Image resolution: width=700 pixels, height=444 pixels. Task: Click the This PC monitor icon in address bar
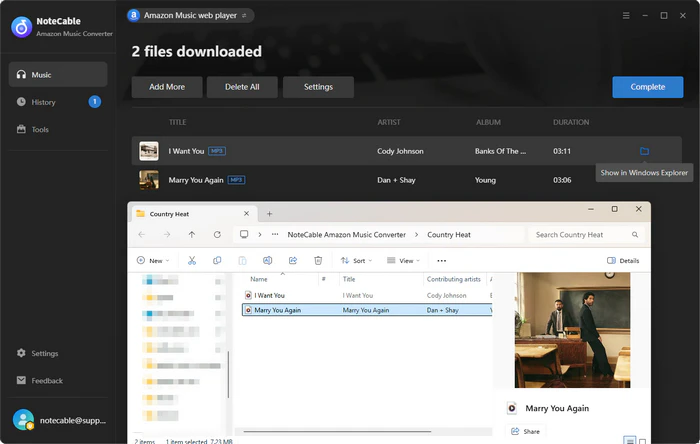[x=244, y=234]
